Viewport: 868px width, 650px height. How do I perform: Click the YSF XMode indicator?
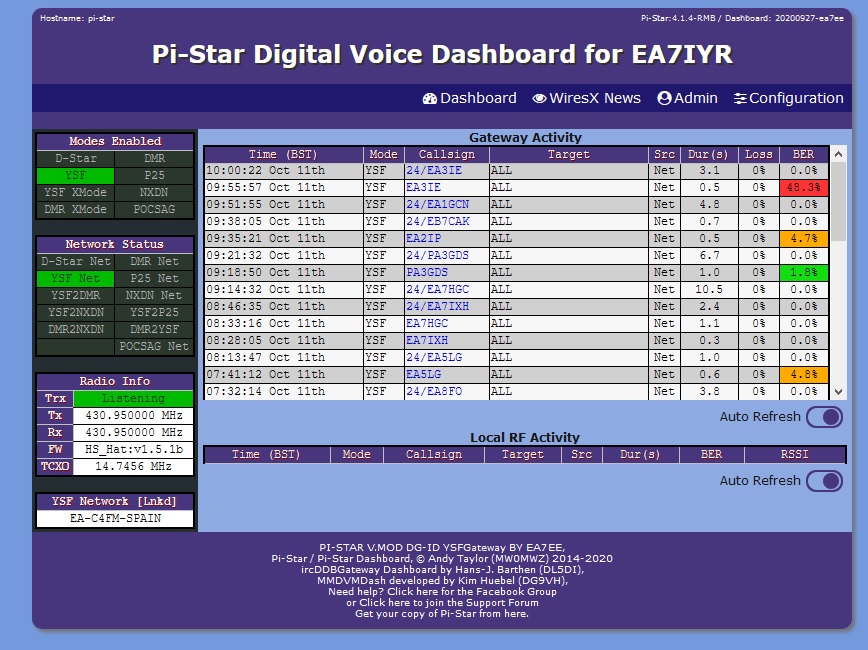(x=75, y=193)
